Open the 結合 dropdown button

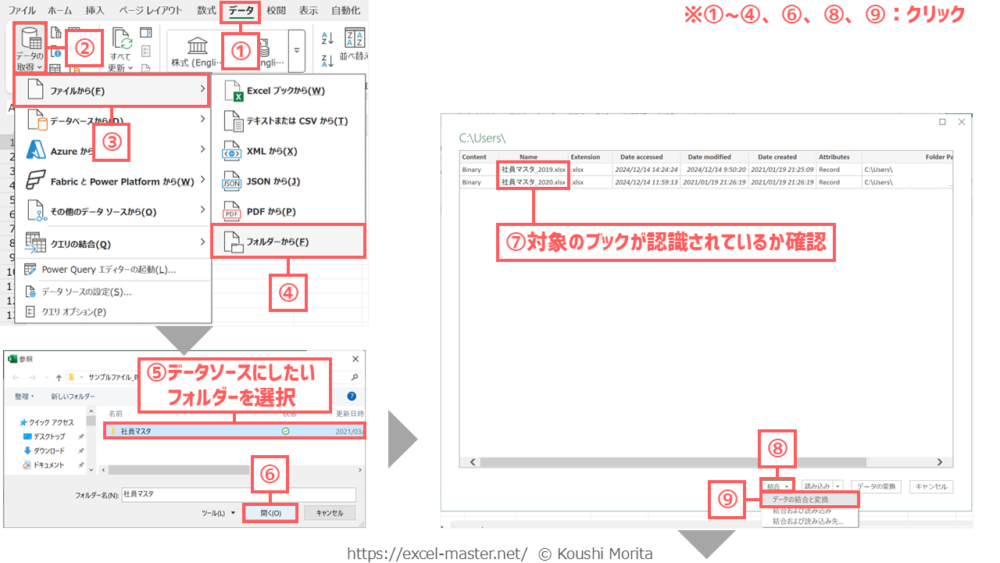(776, 486)
